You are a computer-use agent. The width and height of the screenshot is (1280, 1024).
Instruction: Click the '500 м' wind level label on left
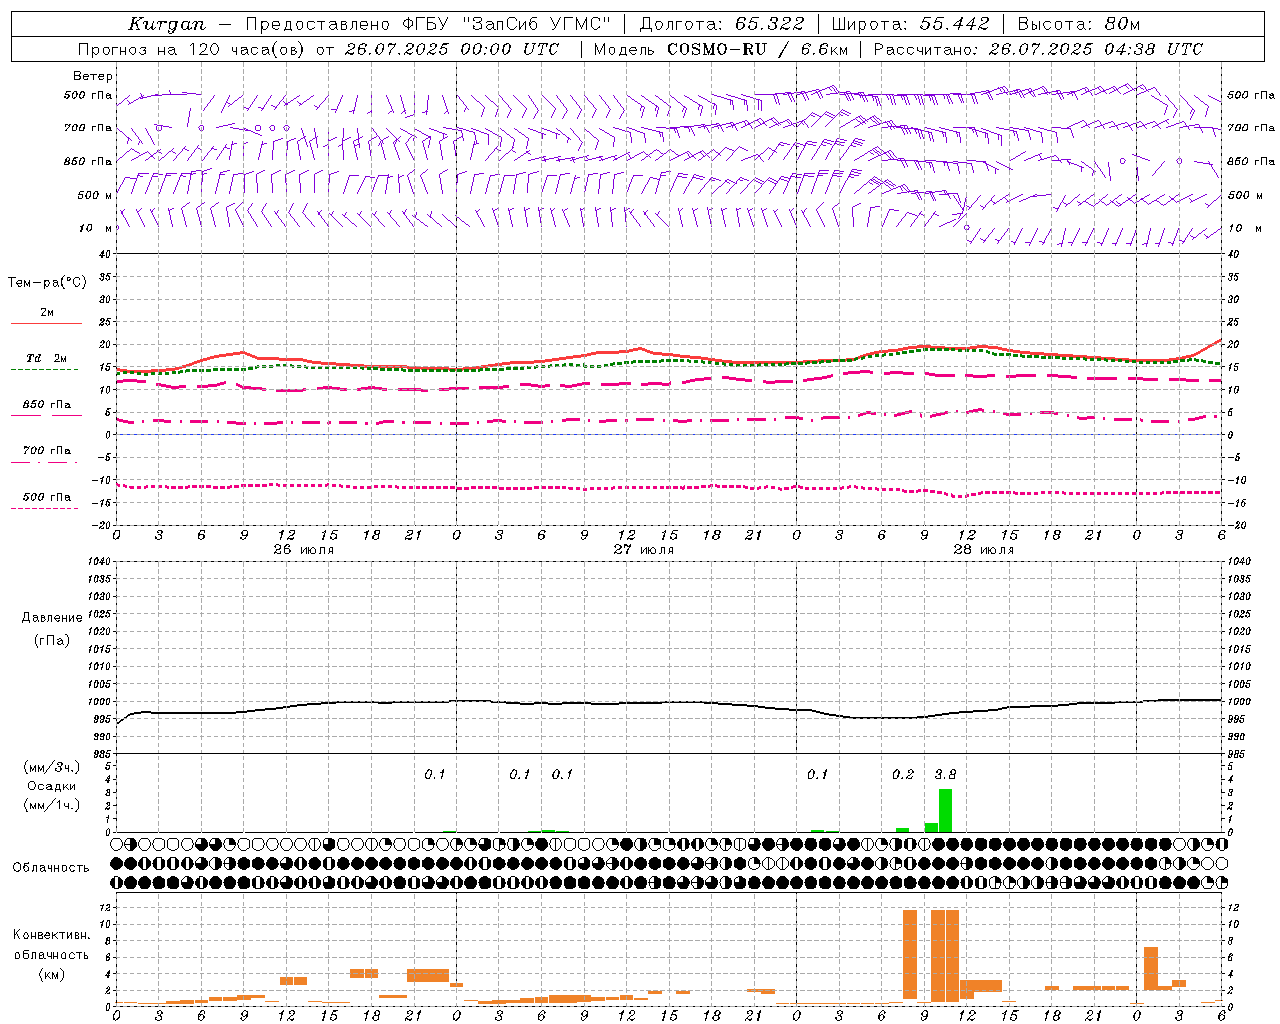pos(95,196)
